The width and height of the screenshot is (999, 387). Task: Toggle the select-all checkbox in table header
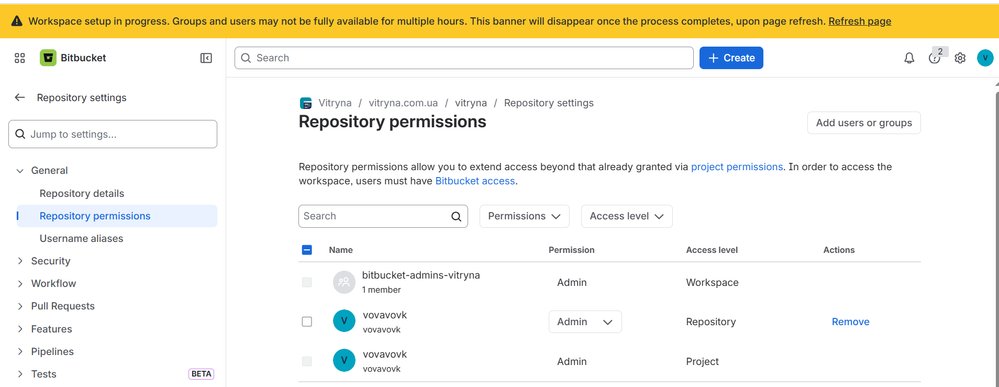tap(306, 250)
